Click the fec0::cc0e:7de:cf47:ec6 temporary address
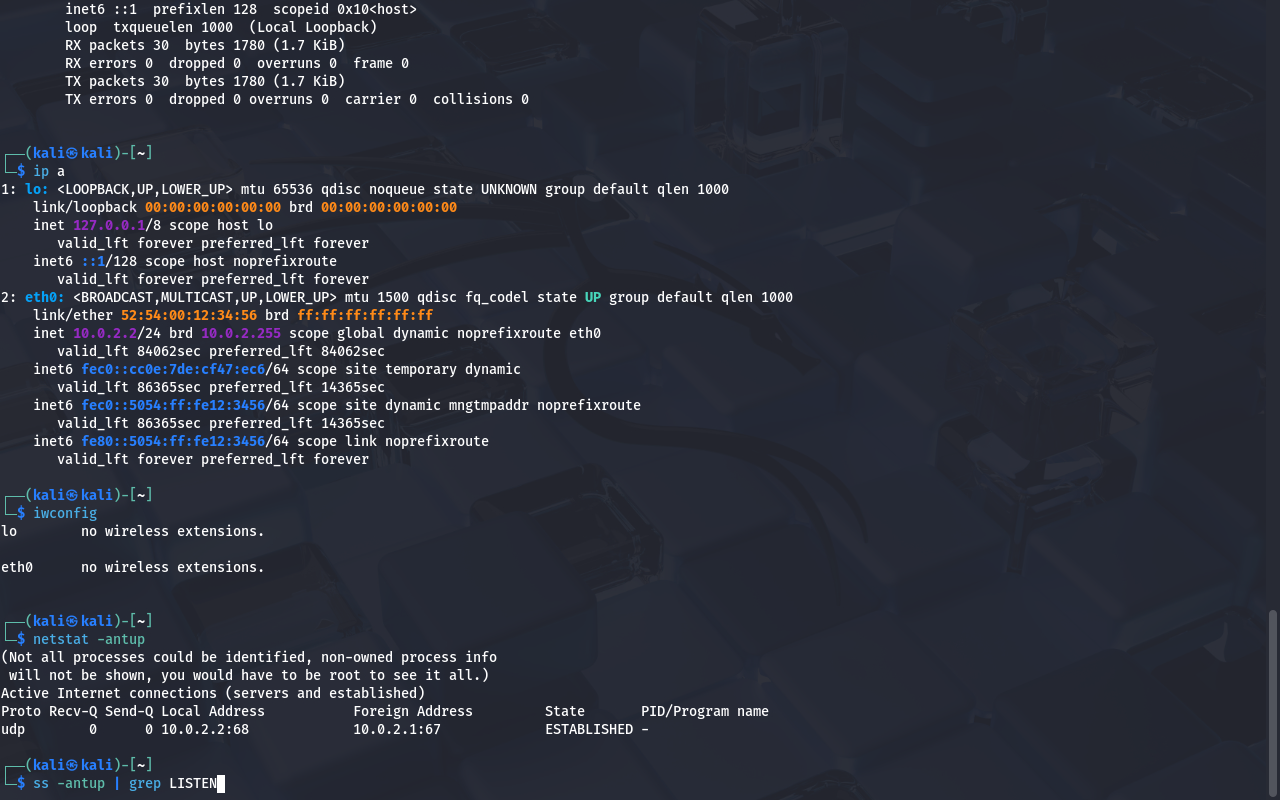The width and height of the screenshot is (1280, 800). pyautogui.click(x=173, y=369)
